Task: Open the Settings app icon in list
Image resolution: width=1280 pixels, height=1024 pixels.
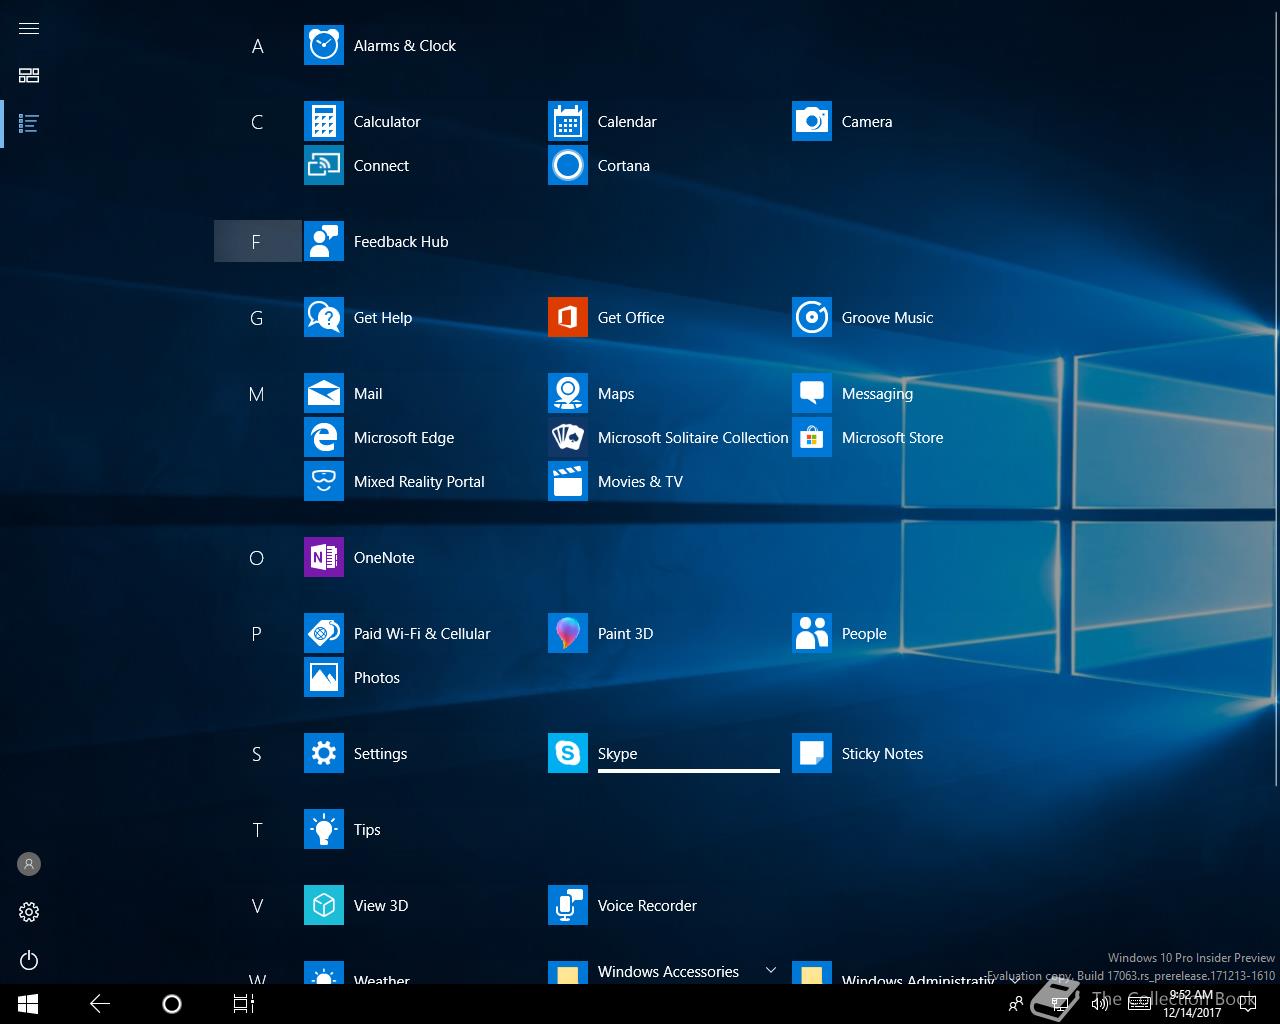Action: (324, 754)
